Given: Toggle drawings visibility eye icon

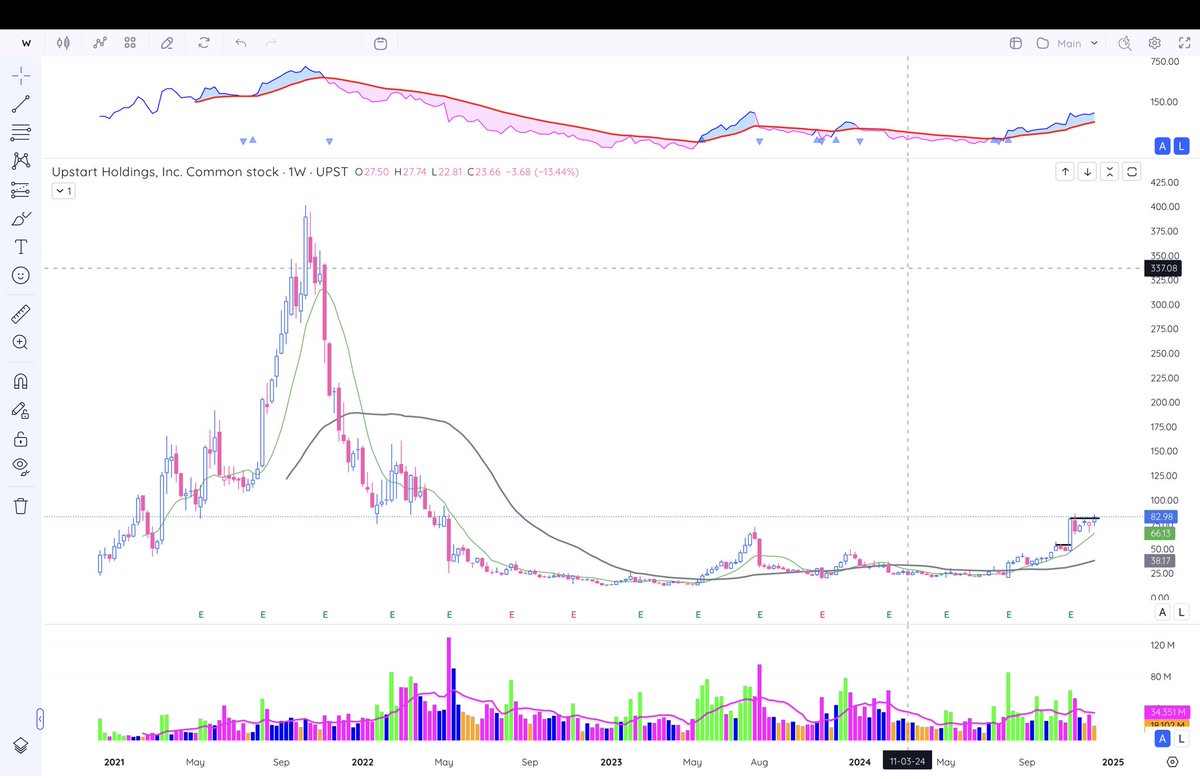Looking at the screenshot, I should (x=21, y=466).
